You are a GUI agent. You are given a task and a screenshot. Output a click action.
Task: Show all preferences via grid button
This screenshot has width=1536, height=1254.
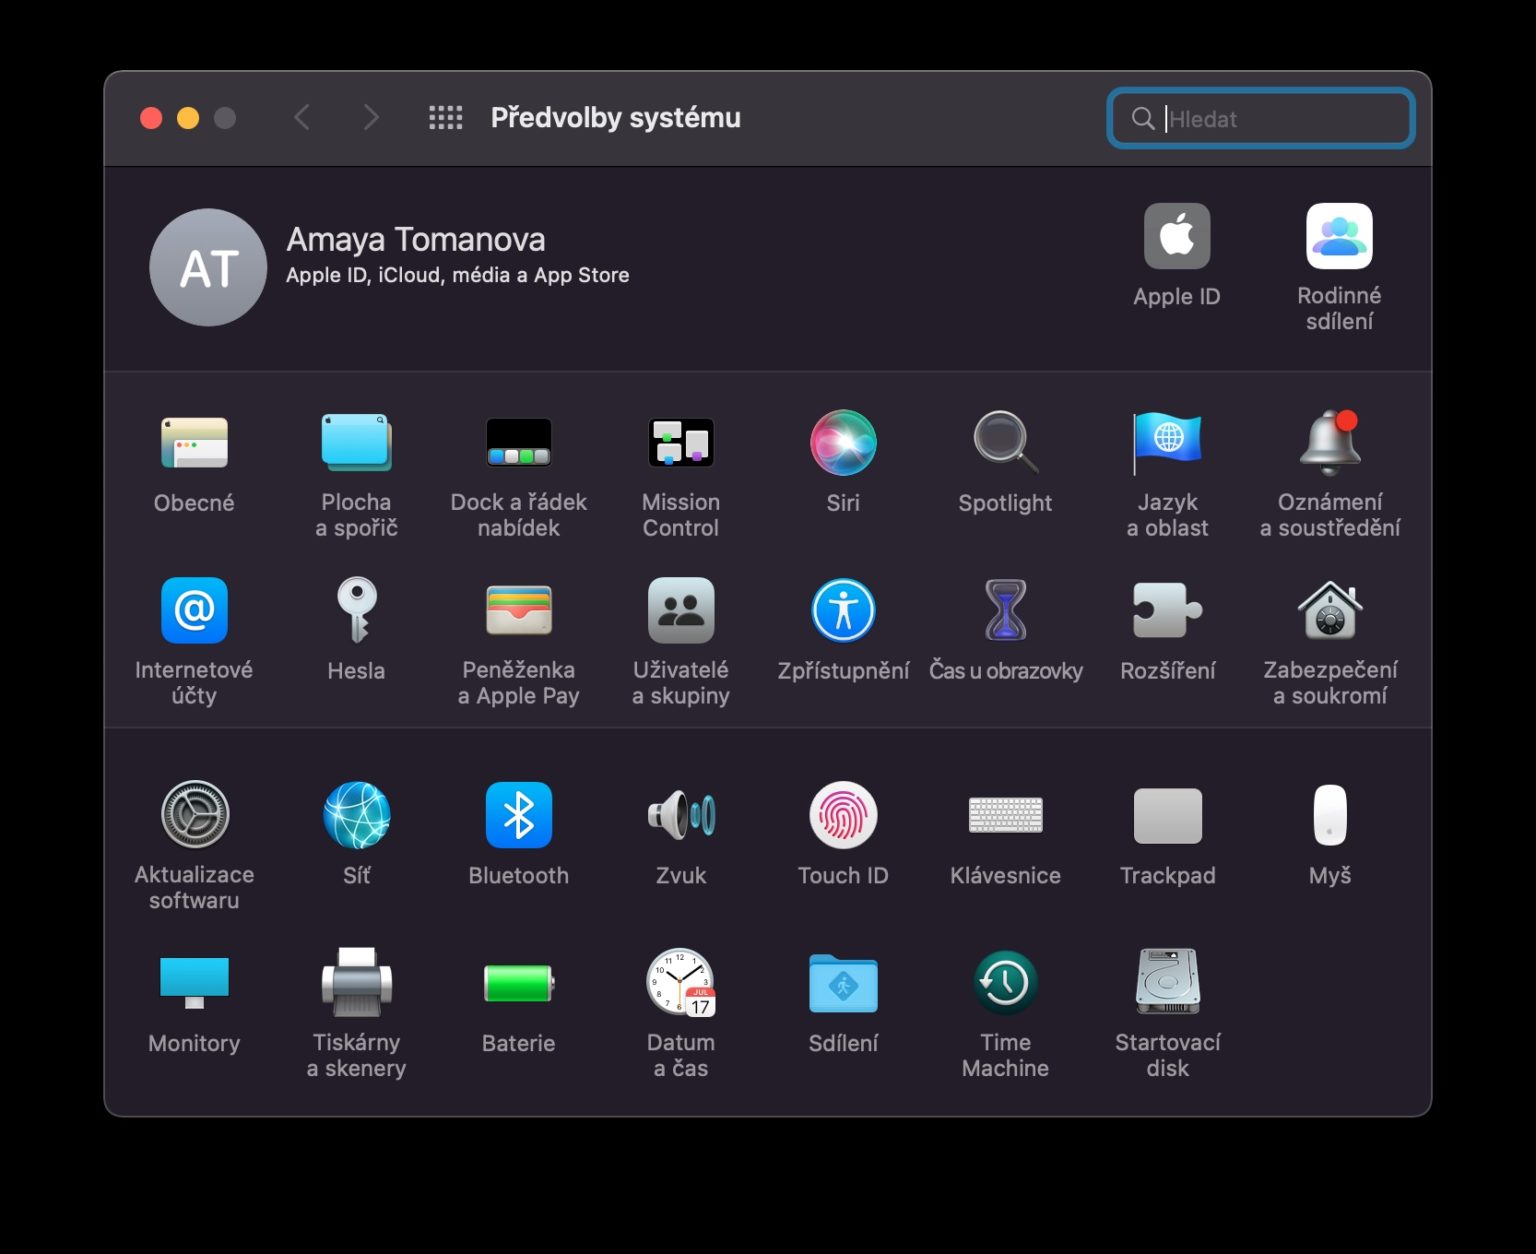pos(446,118)
